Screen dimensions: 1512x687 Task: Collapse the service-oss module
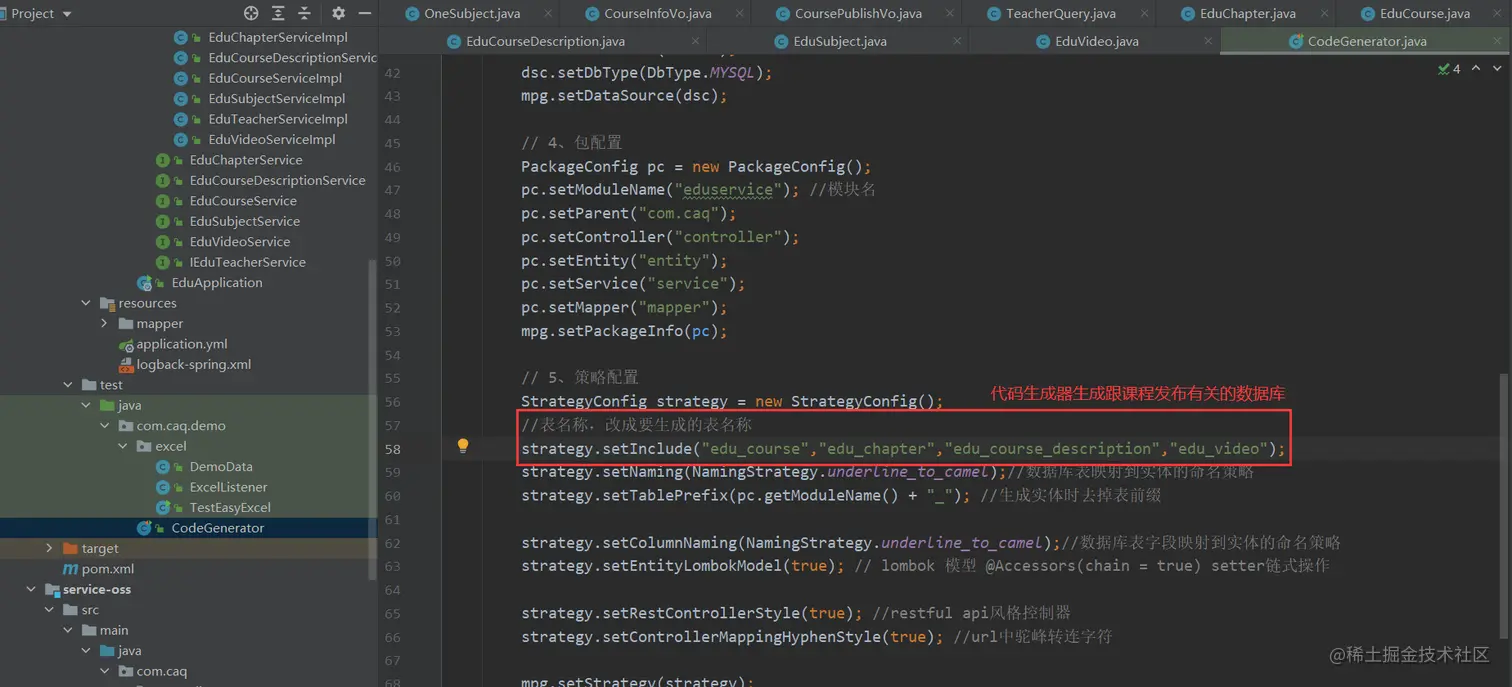[x=31, y=590]
